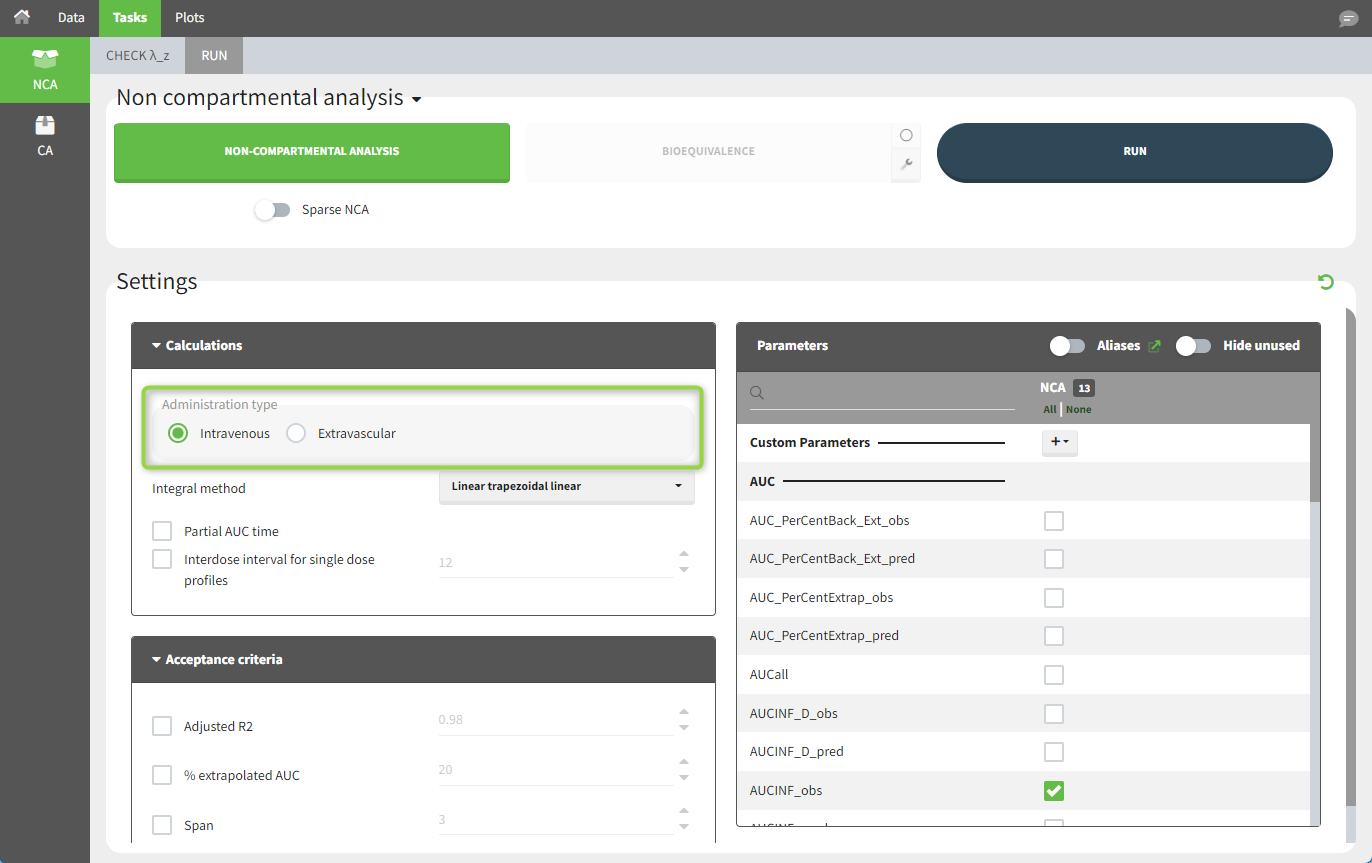Open the comments speech bubble icon

[1348, 19]
